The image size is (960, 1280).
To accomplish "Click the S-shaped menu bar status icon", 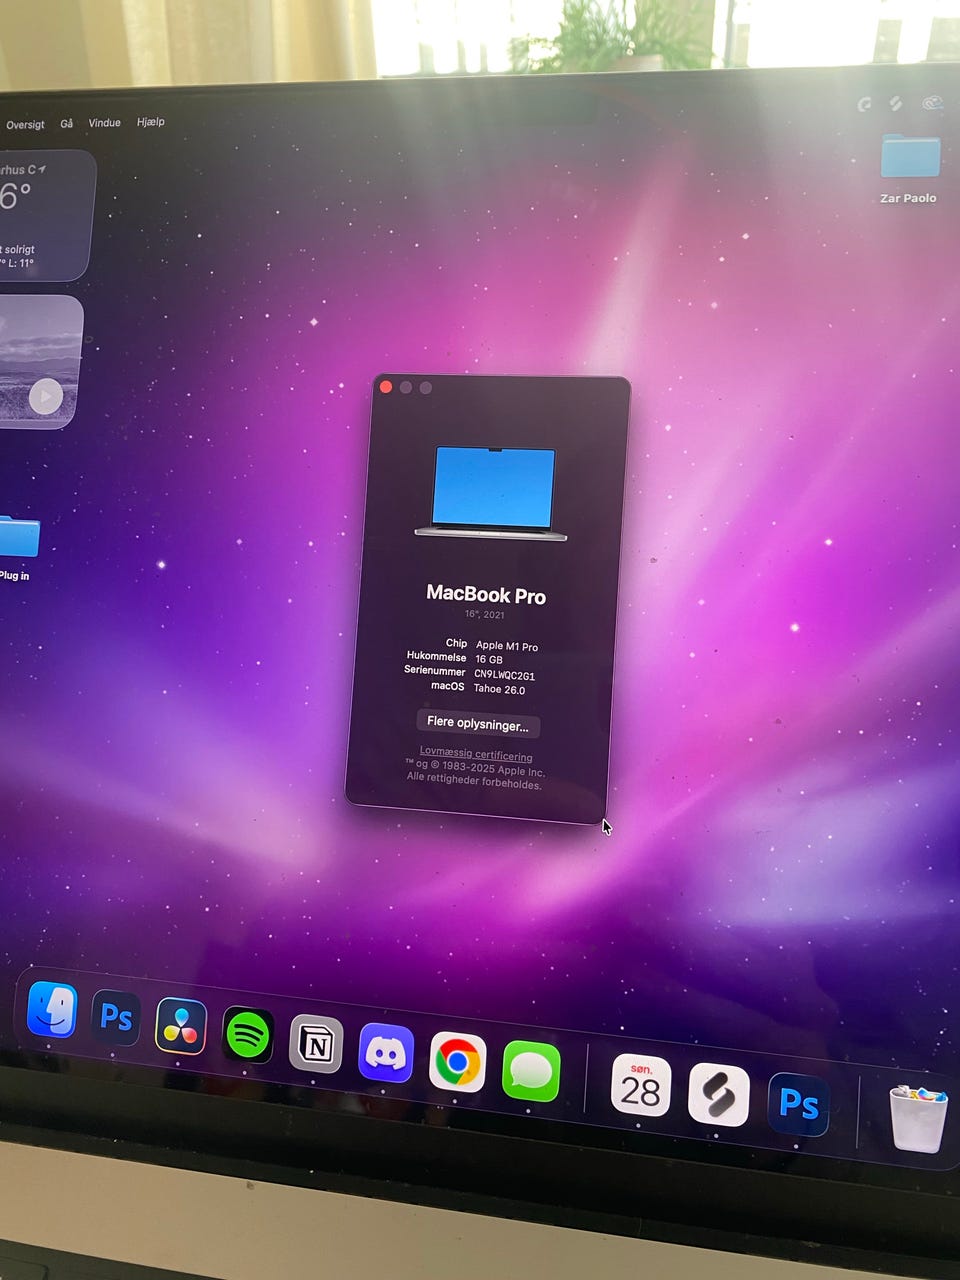I will [x=896, y=103].
